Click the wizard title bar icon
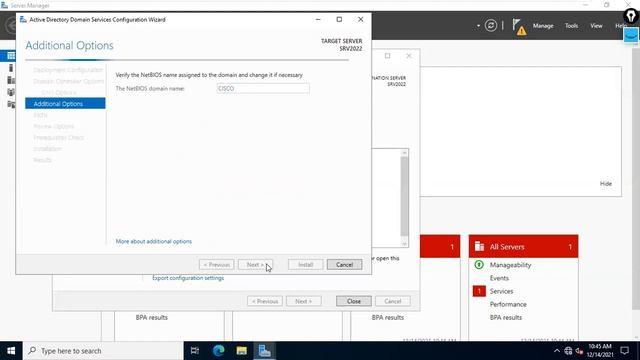The height and width of the screenshot is (360, 640). [x=23, y=19]
